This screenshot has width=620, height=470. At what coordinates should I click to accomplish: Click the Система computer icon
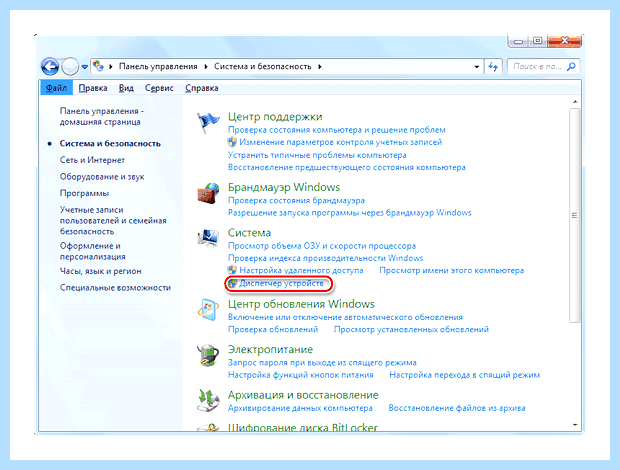(208, 238)
